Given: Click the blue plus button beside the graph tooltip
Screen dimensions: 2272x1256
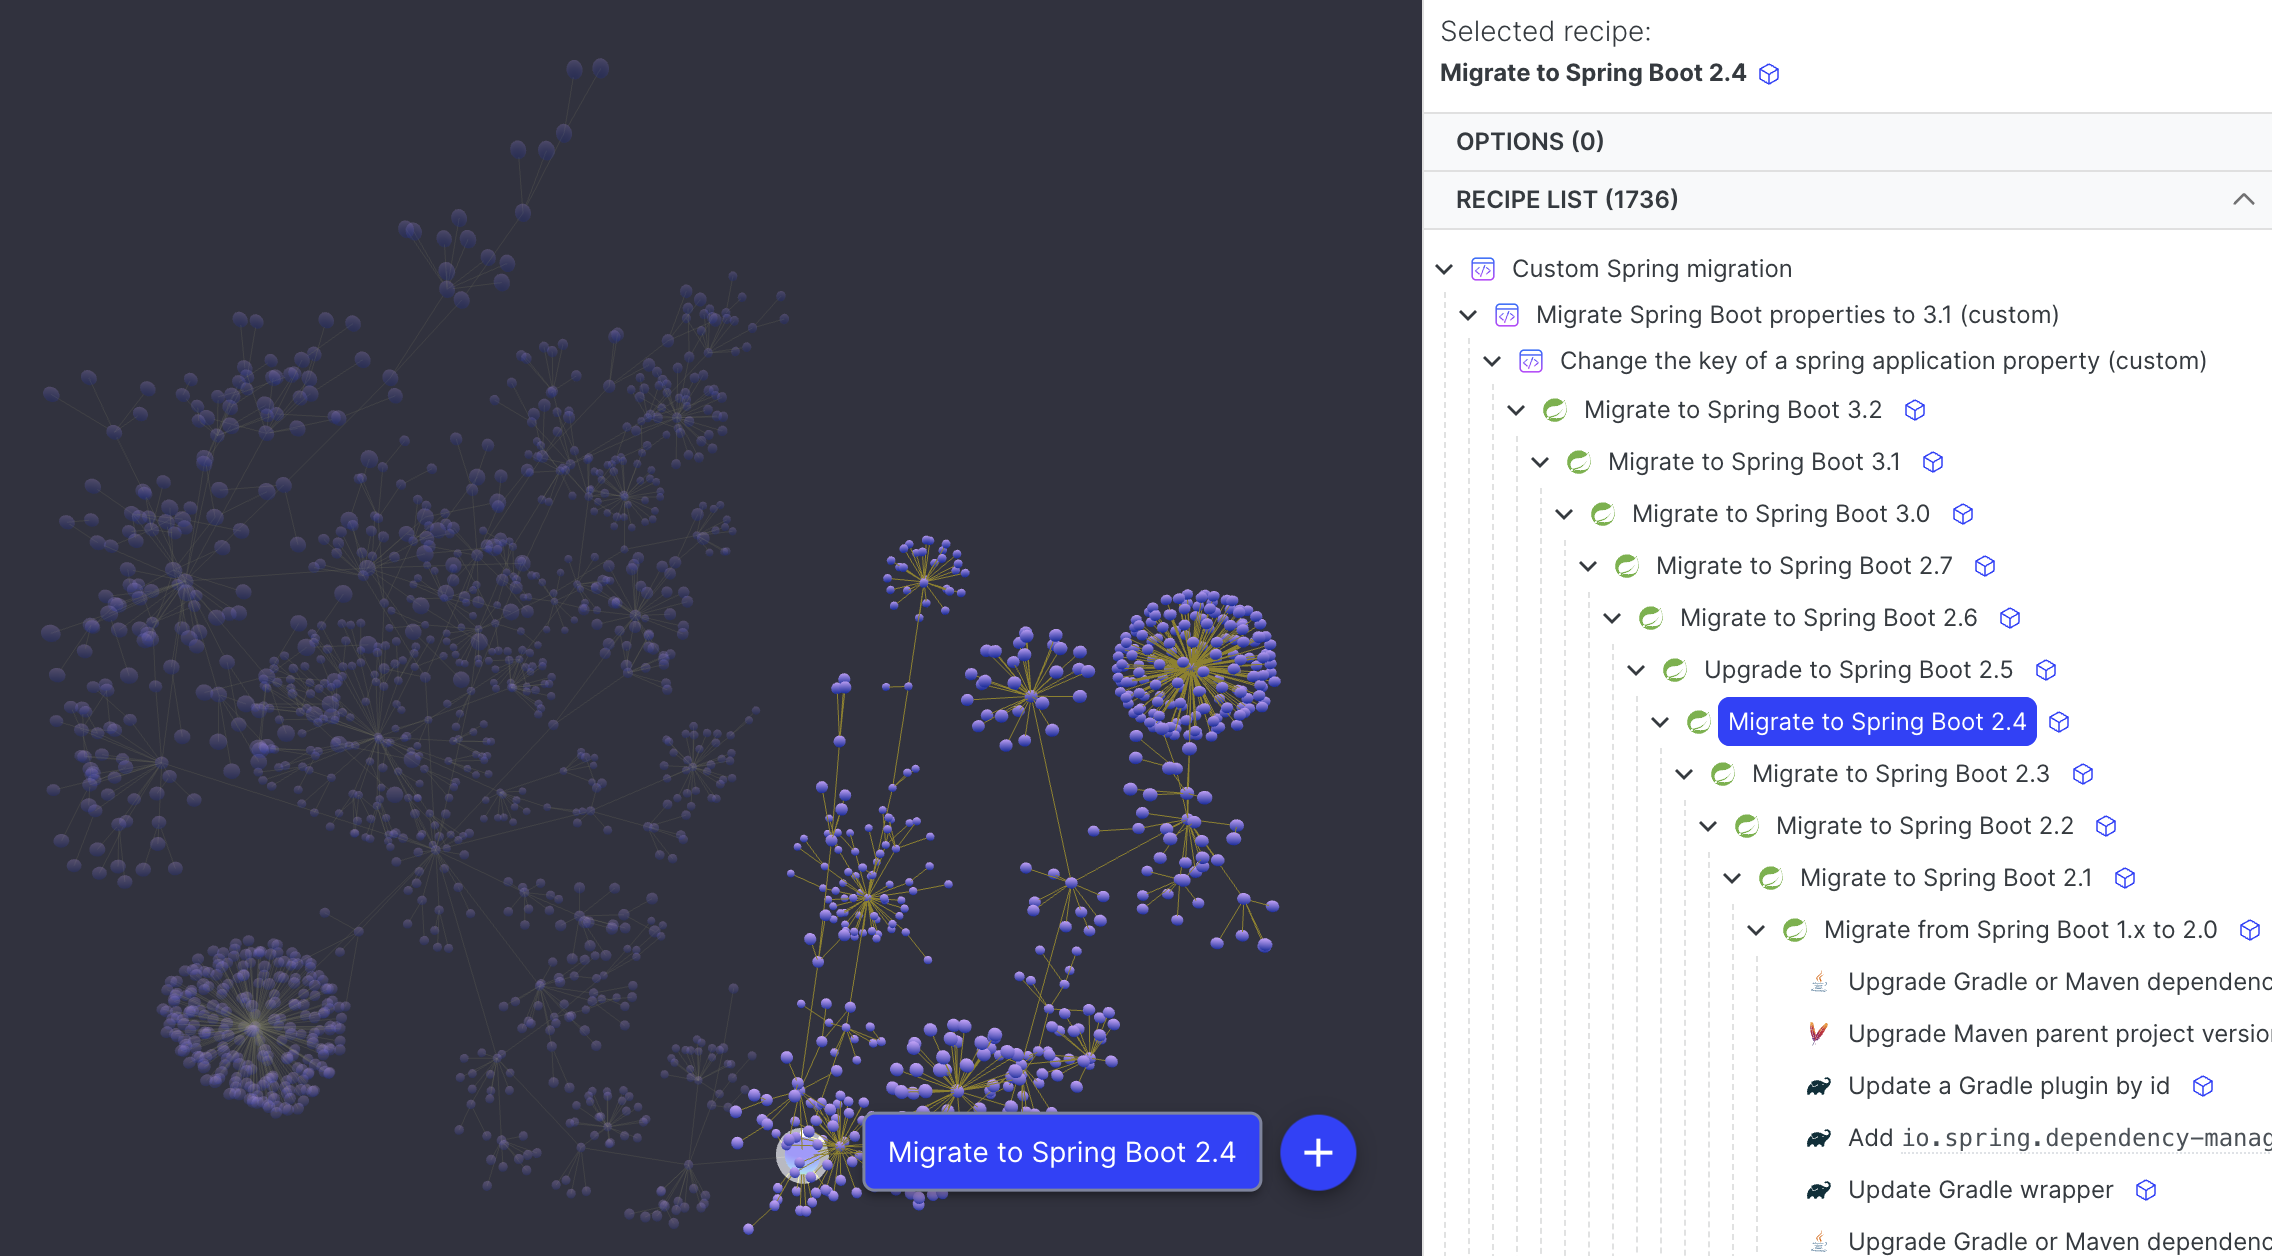Looking at the screenshot, I should pos(1318,1152).
